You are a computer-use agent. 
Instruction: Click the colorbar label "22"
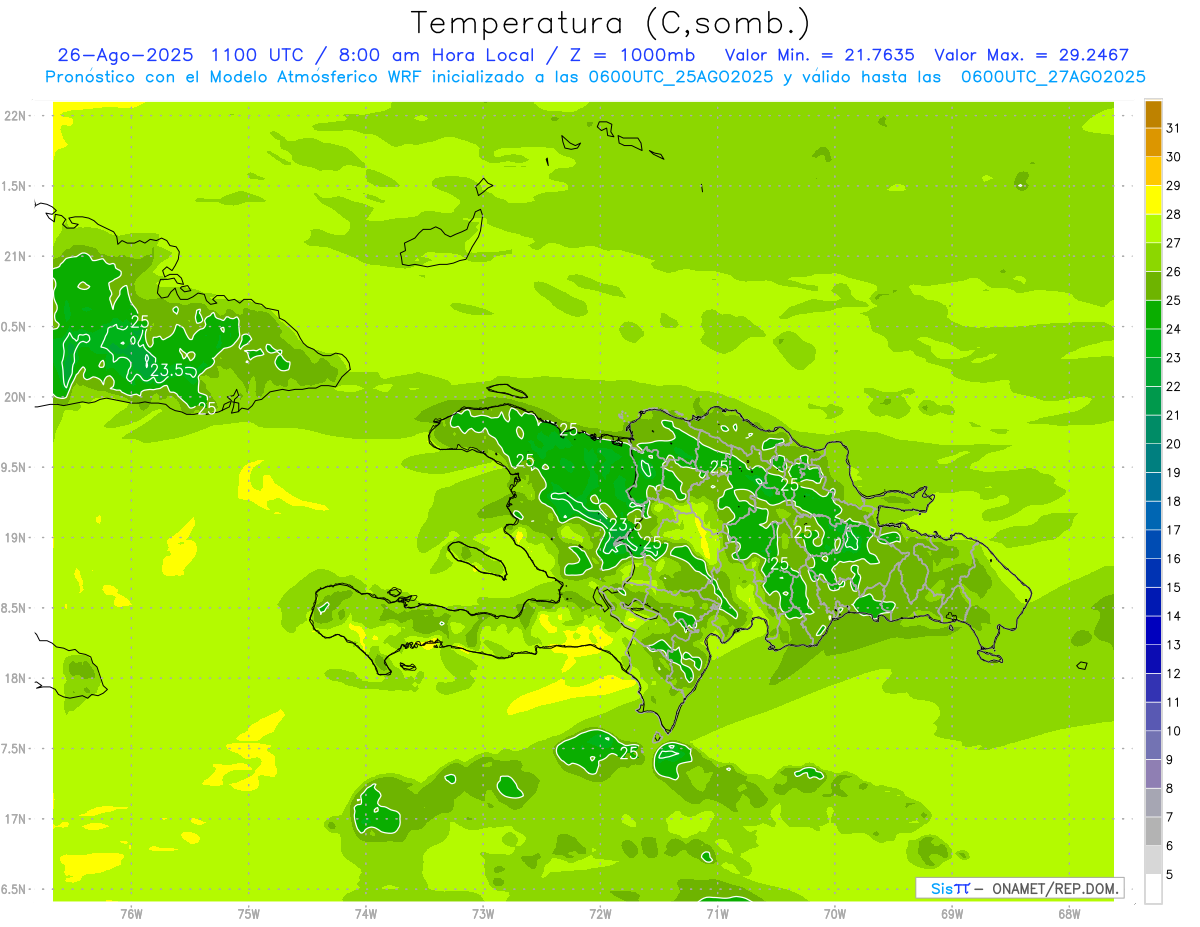[x=1174, y=386]
